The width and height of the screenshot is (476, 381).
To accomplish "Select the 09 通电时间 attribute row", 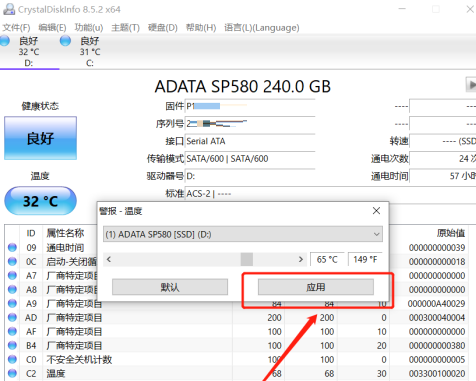I will pos(237,247).
